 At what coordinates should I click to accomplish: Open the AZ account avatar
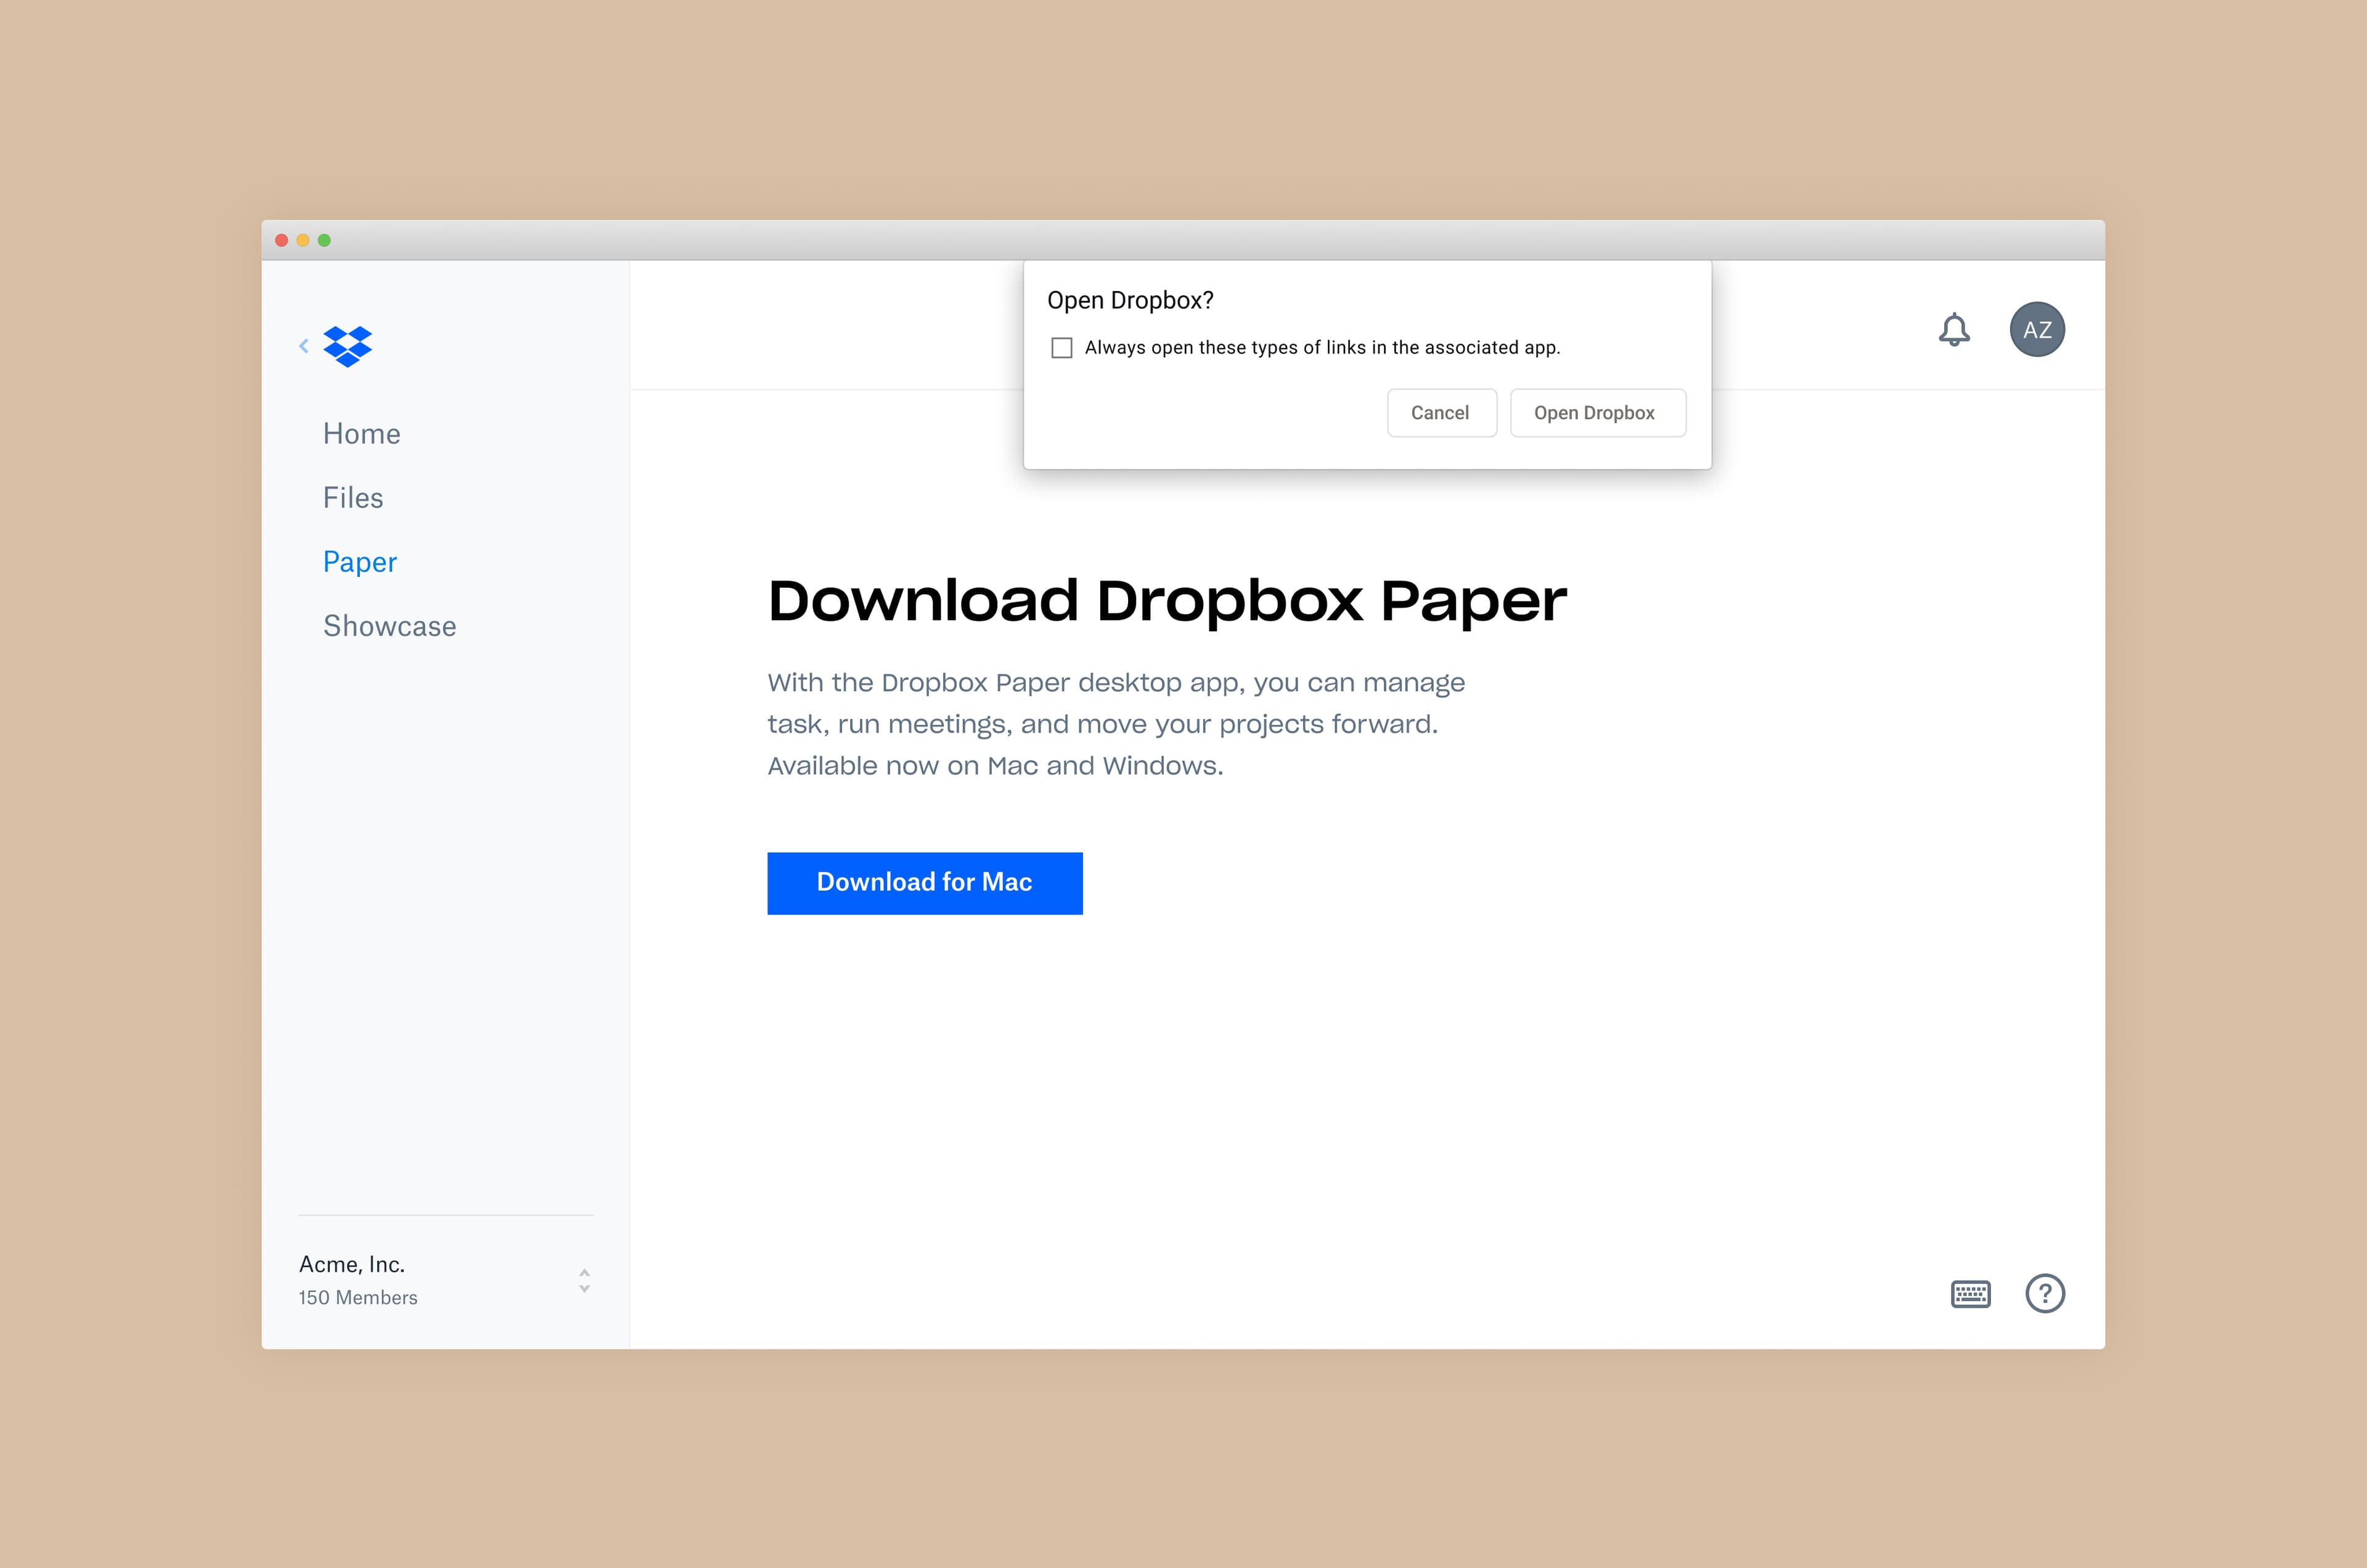2037,329
